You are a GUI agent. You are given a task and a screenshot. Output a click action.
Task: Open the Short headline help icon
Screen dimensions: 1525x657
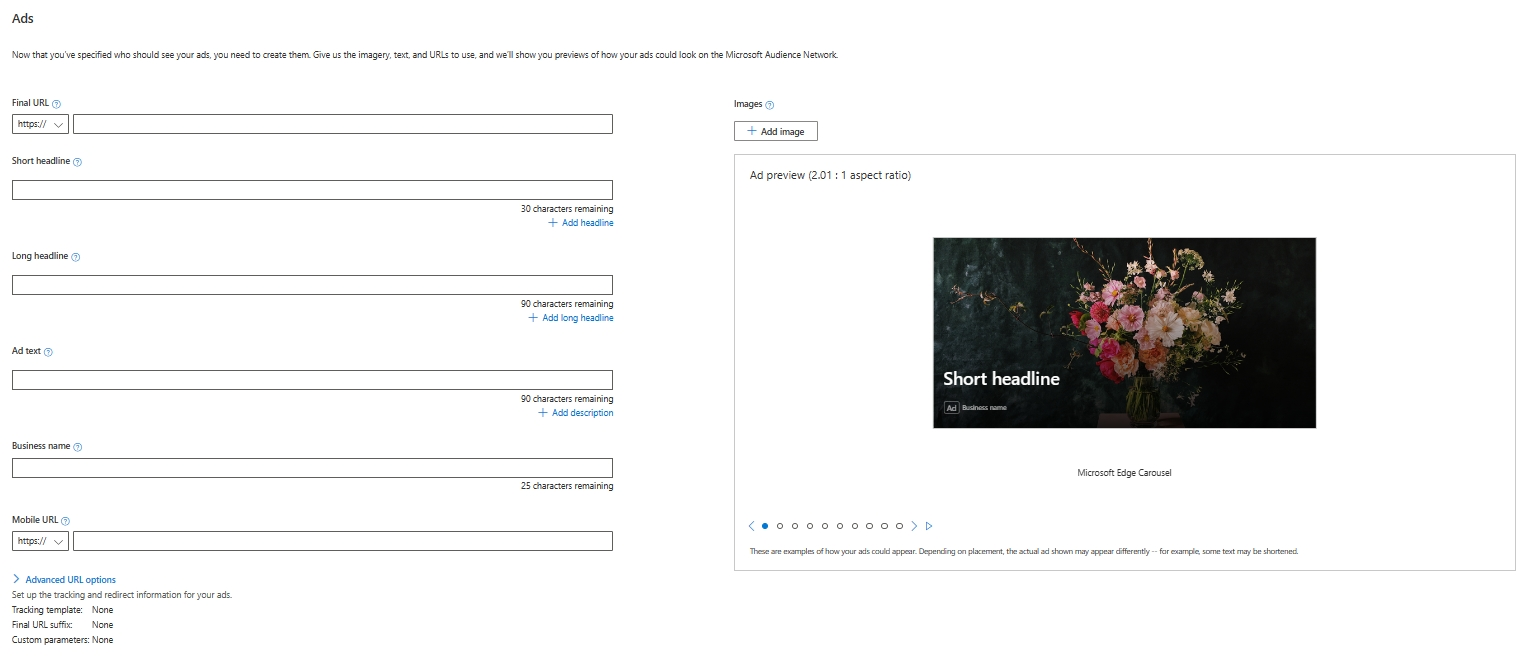click(77, 162)
